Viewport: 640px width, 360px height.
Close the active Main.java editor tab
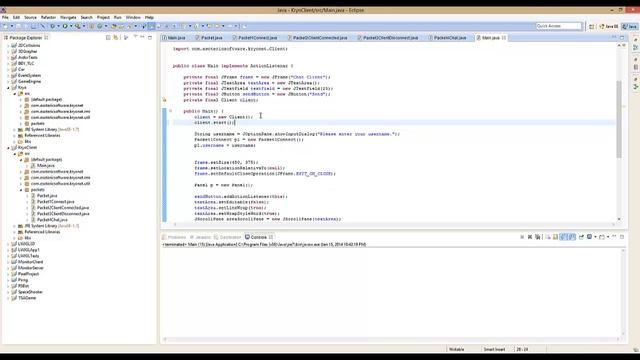click(504, 38)
